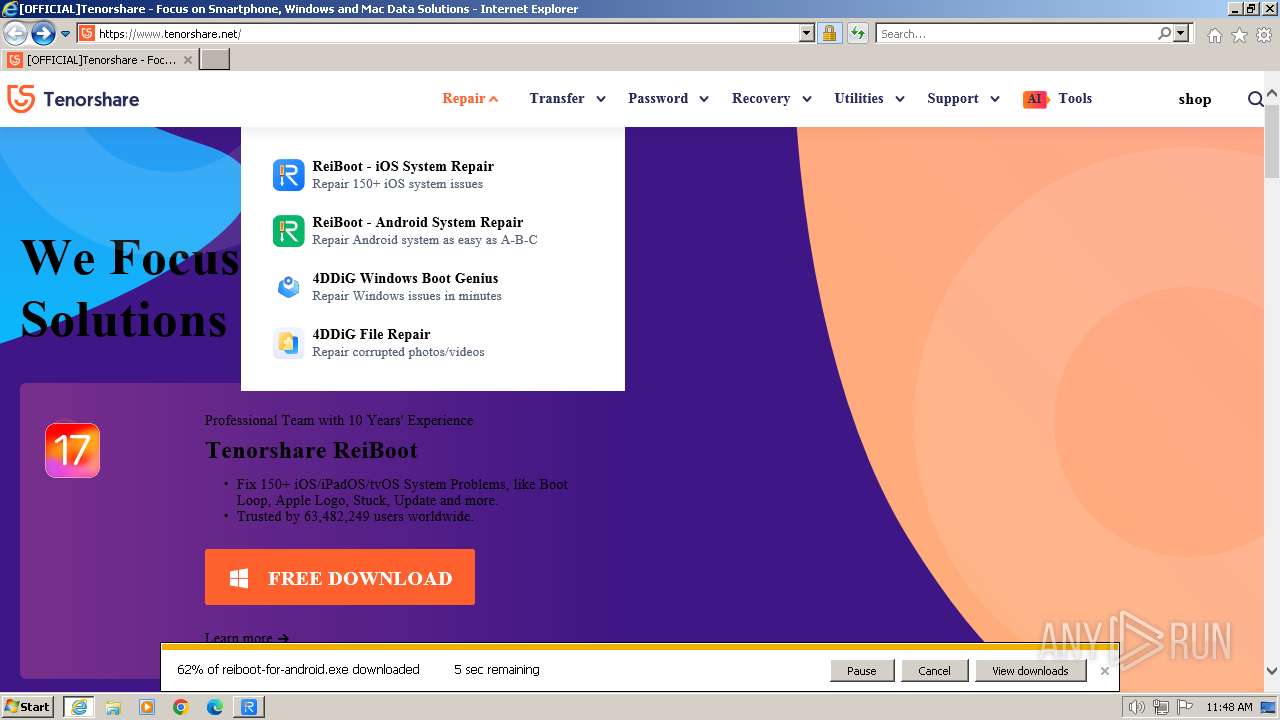1280x720 pixels.
Task: Click the FREE DOWNLOAD button
Action: point(340,577)
